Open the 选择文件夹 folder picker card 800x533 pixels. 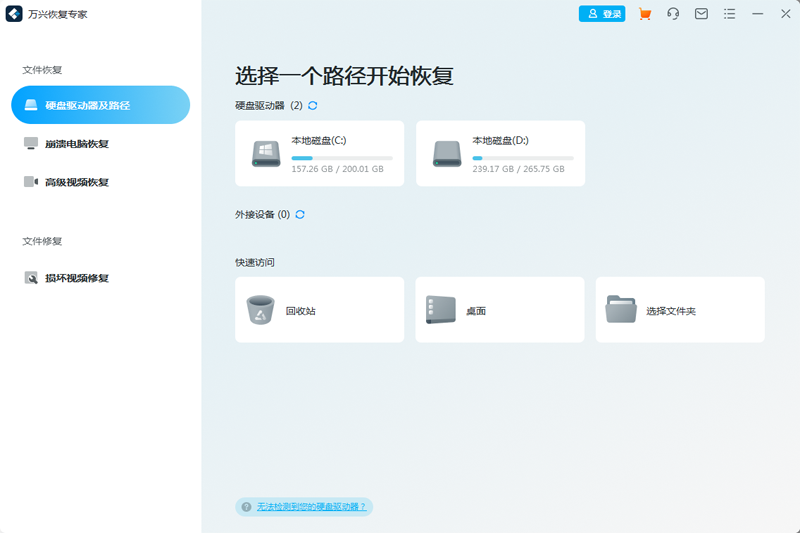pos(680,310)
